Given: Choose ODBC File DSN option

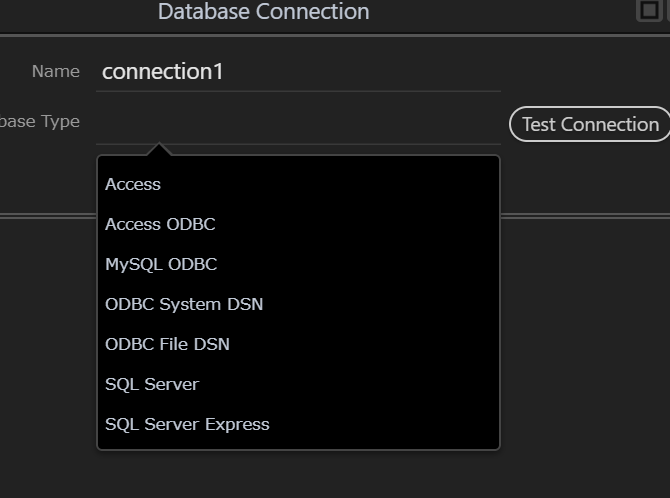Looking at the screenshot, I should 298,344.
